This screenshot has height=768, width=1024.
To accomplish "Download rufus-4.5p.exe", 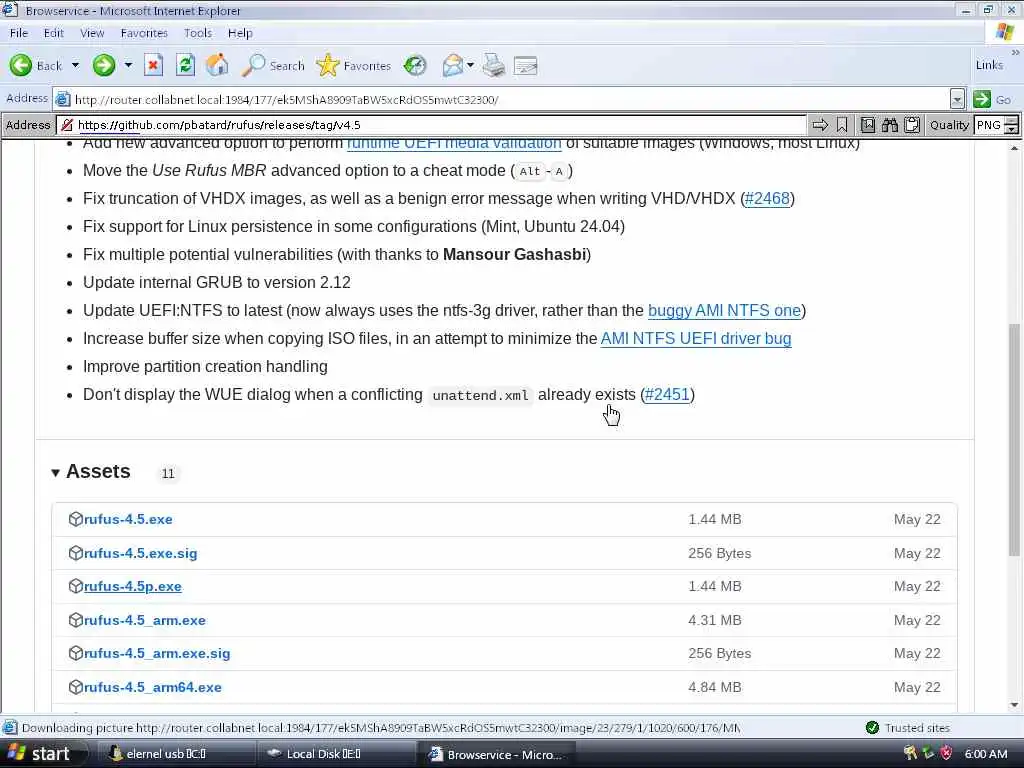I will click(x=133, y=586).
